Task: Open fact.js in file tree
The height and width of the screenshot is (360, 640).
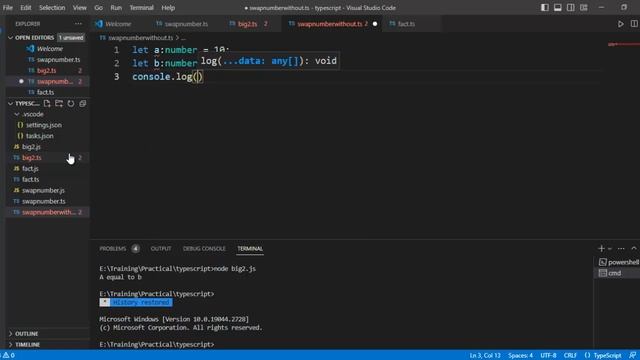Action: pos(30,169)
